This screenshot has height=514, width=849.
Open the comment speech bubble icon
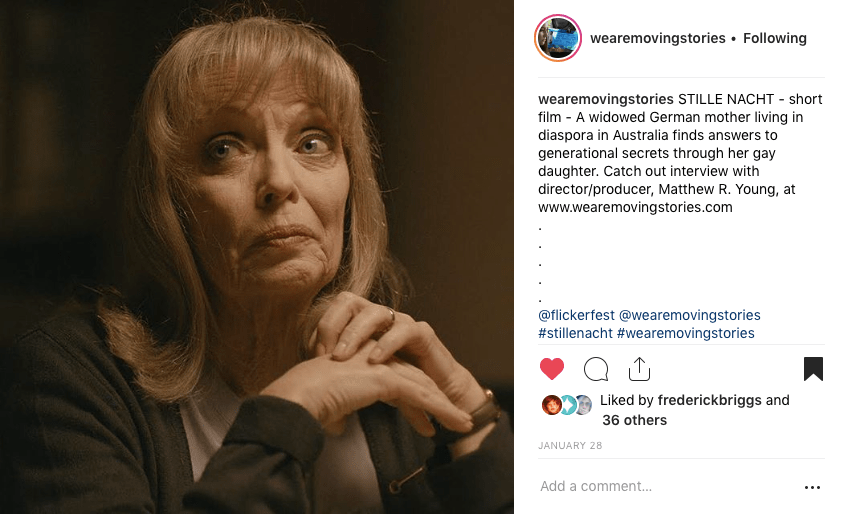596,369
